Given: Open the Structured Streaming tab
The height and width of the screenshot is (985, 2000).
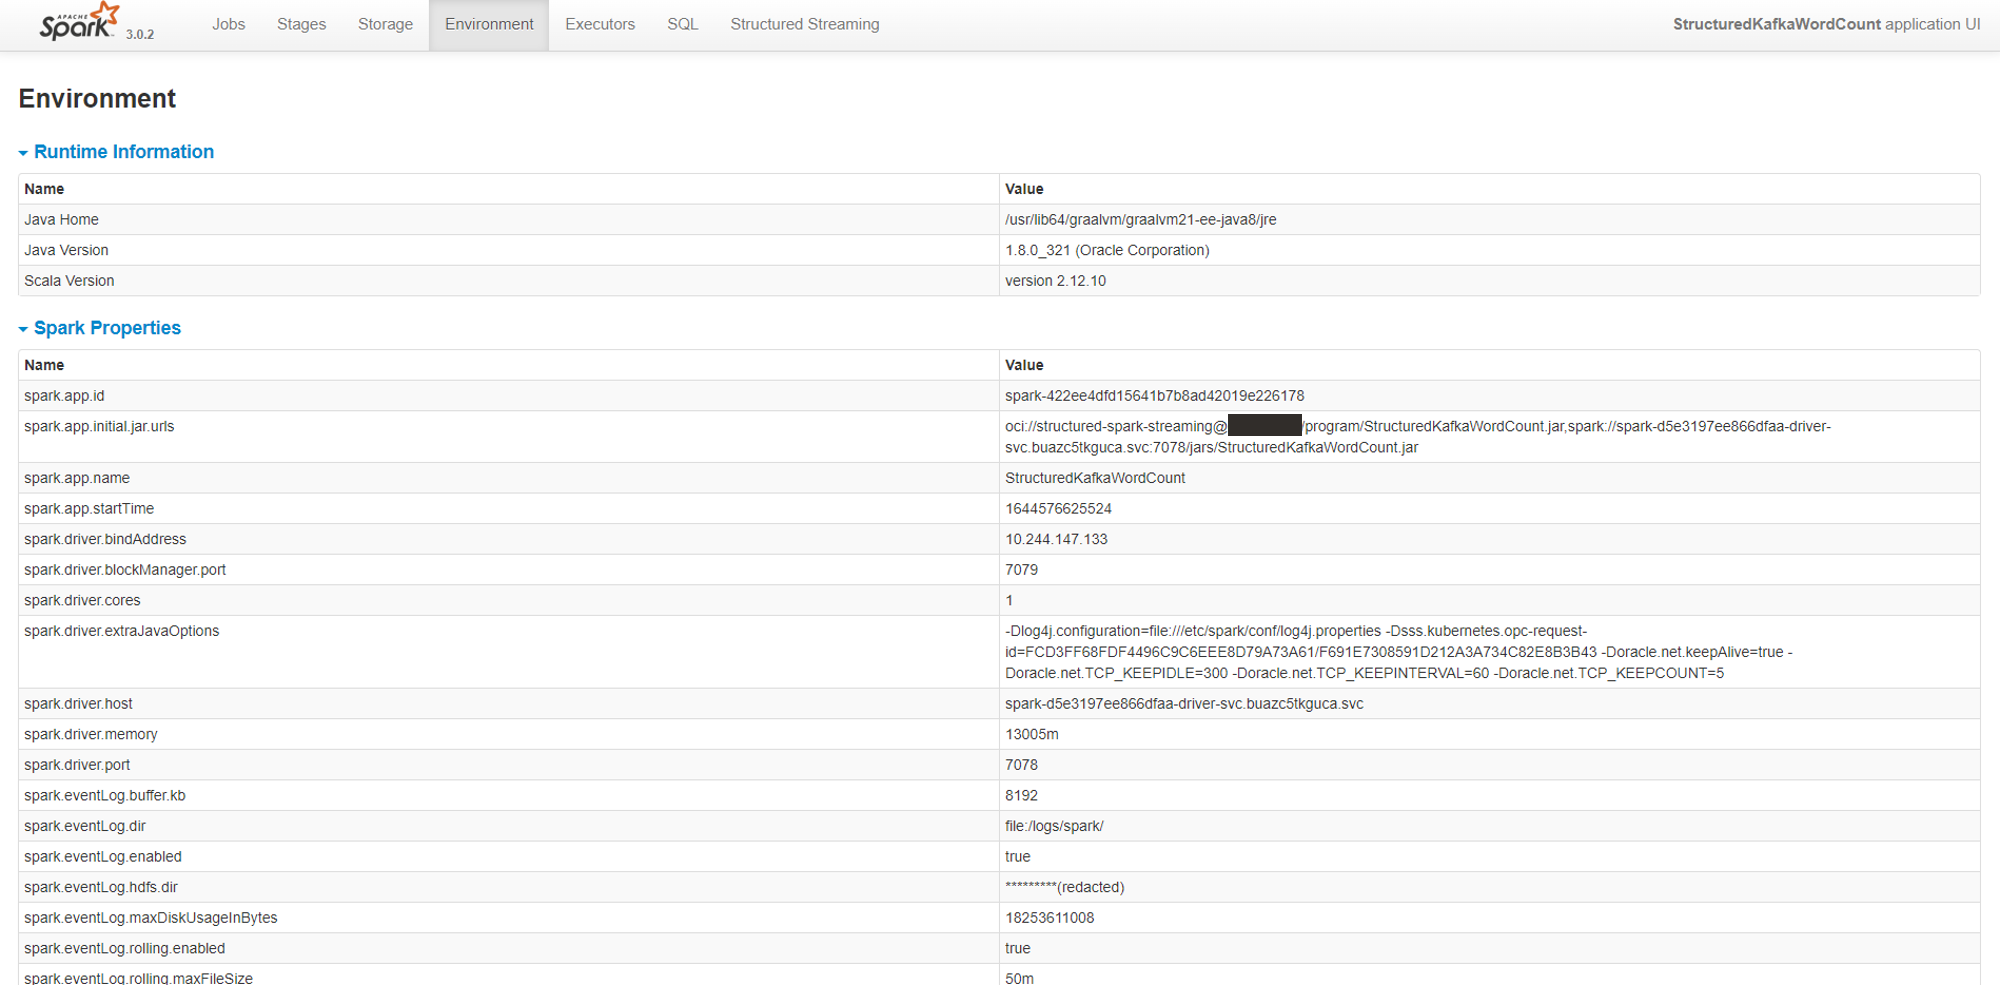Looking at the screenshot, I should pos(804,24).
